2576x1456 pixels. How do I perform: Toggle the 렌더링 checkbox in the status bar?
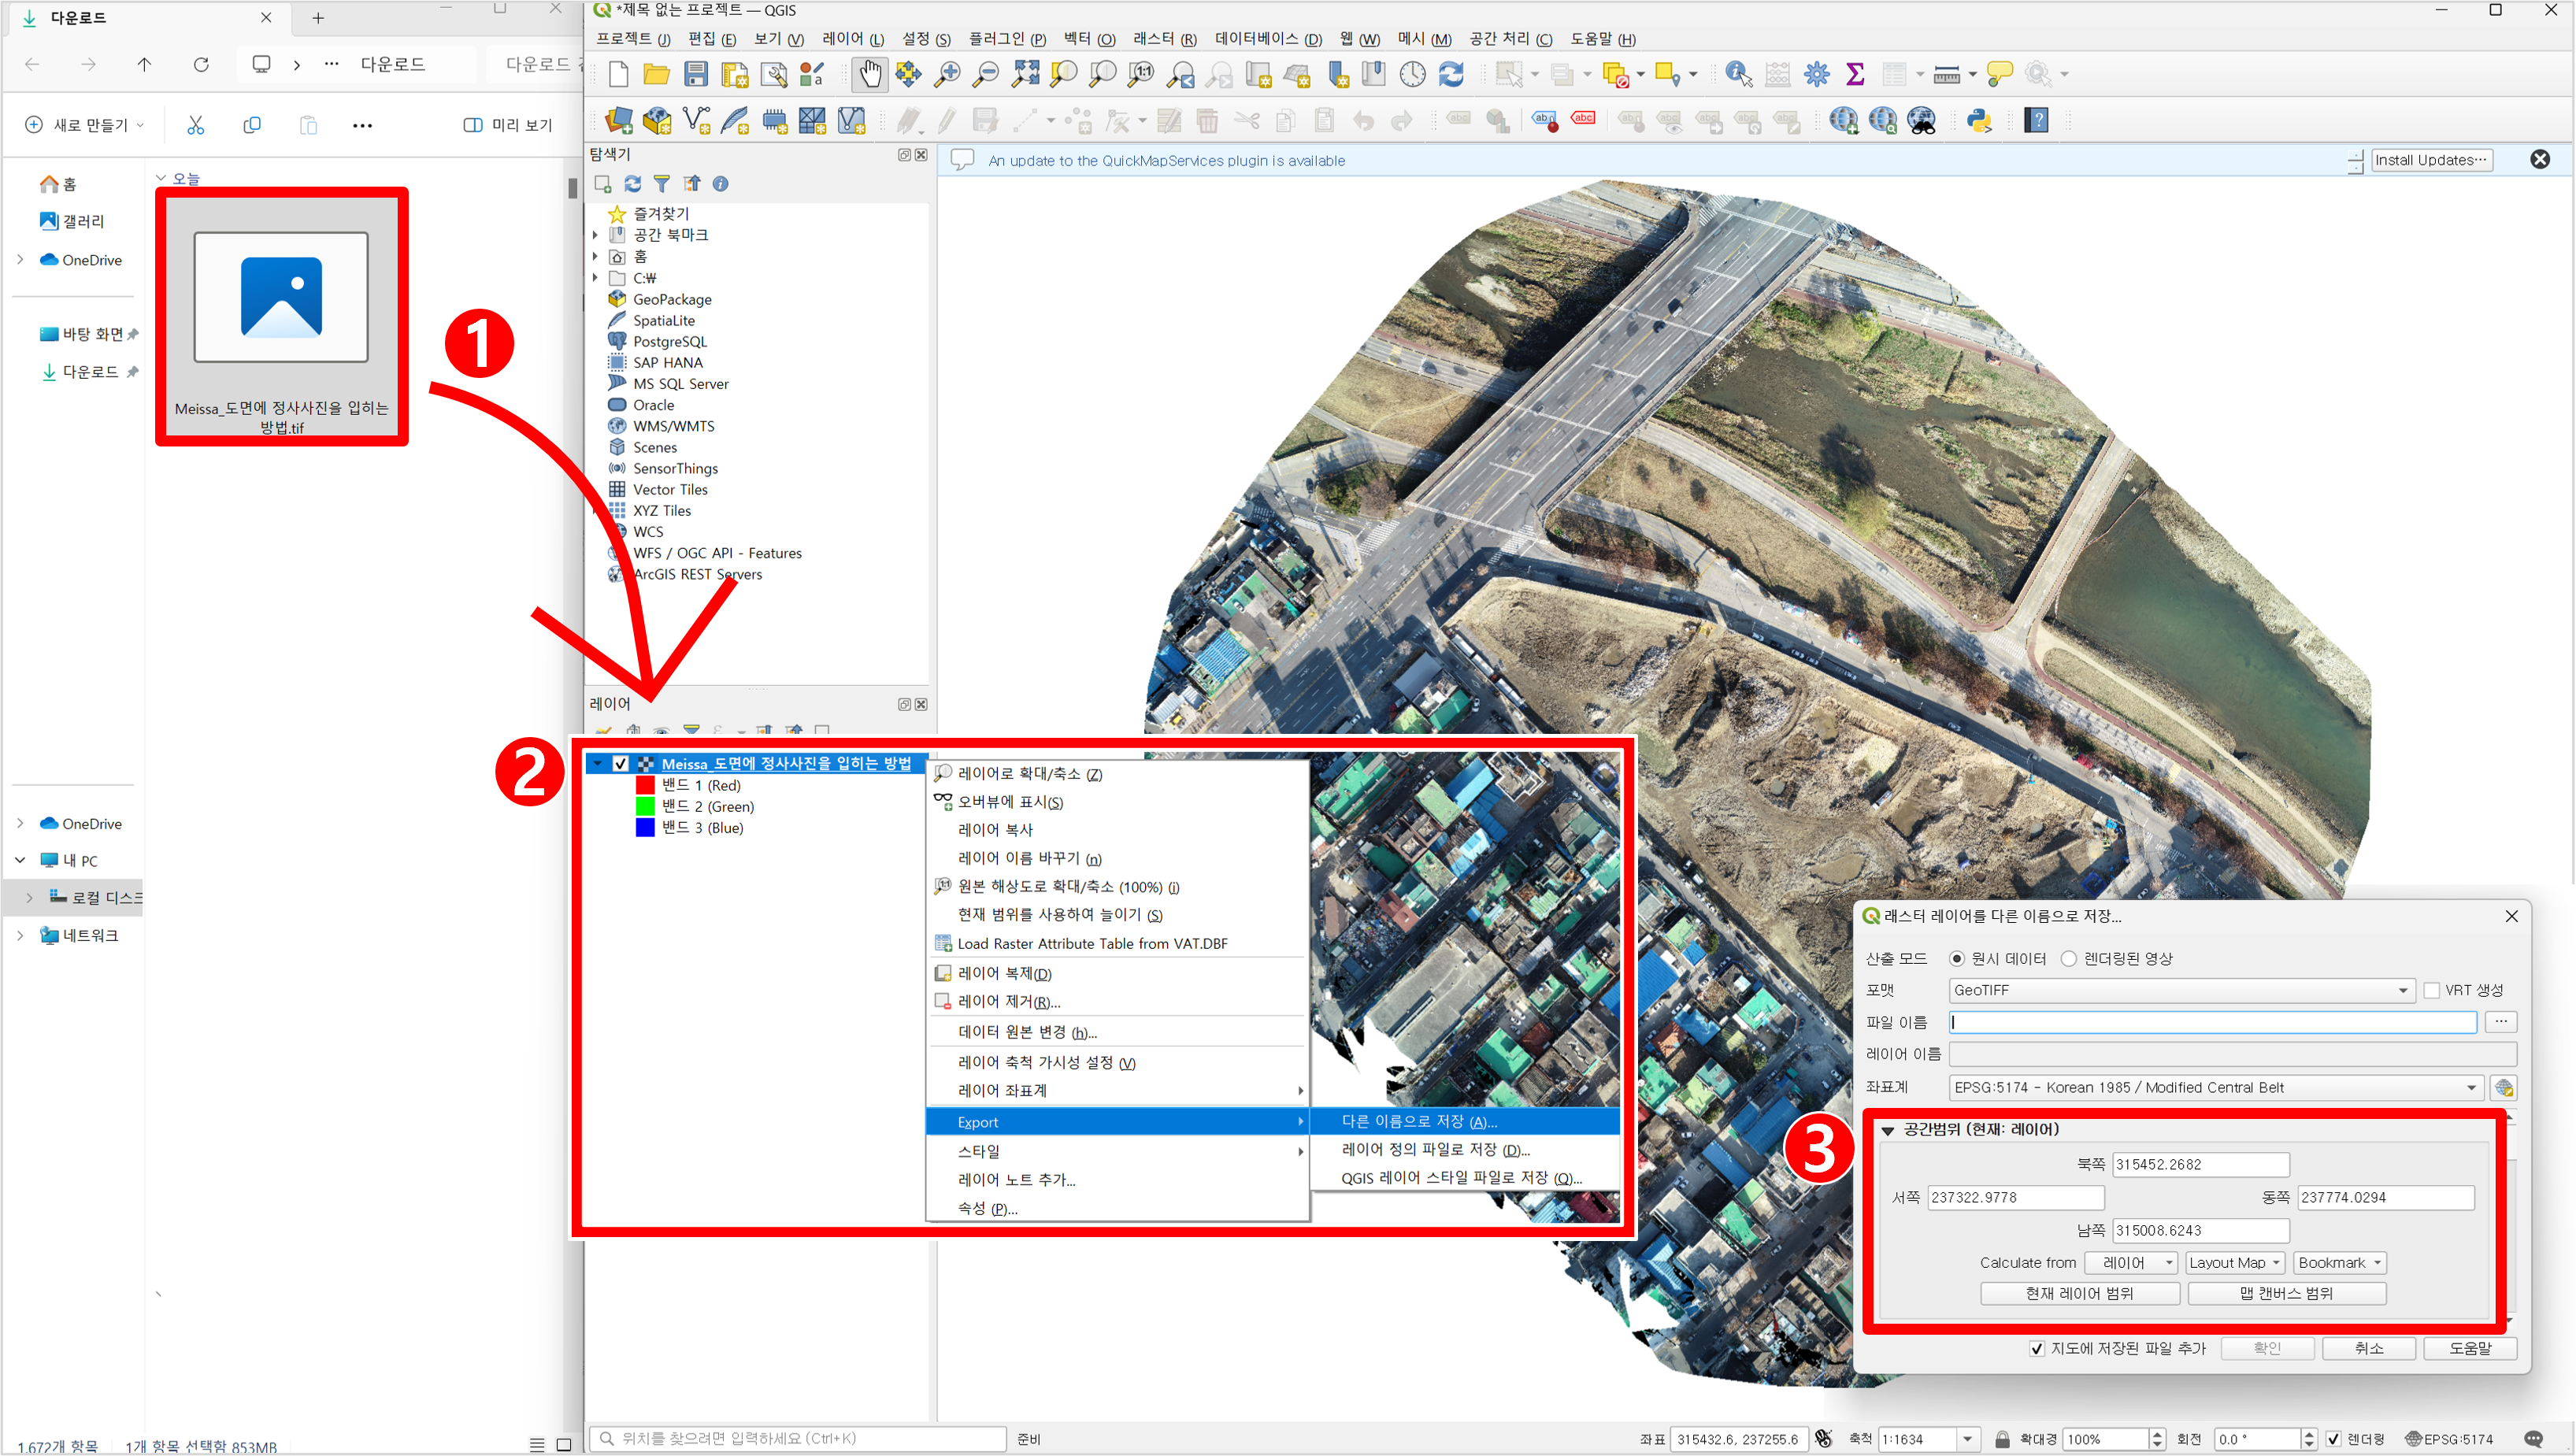2334,1440
